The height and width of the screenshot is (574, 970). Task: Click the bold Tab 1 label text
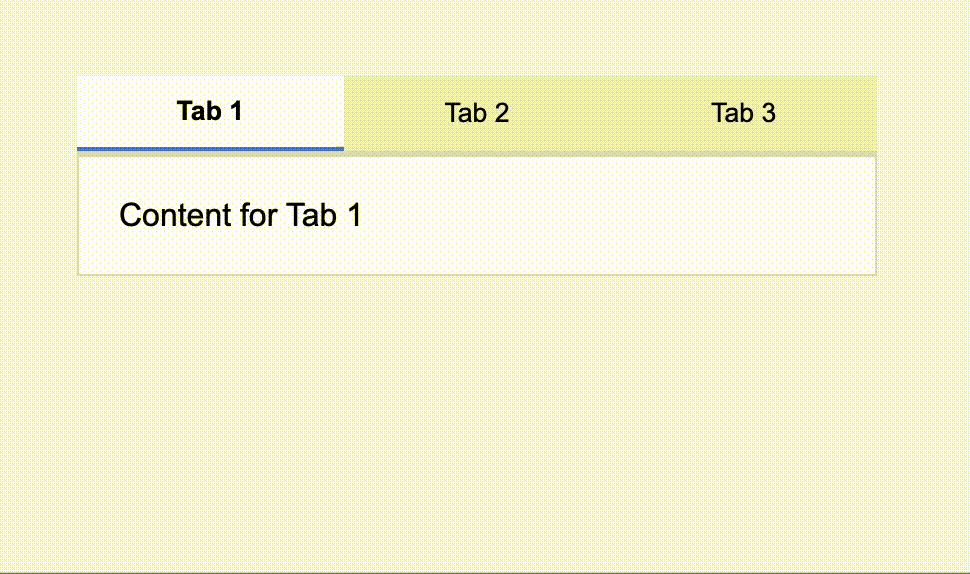[x=210, y=111]
